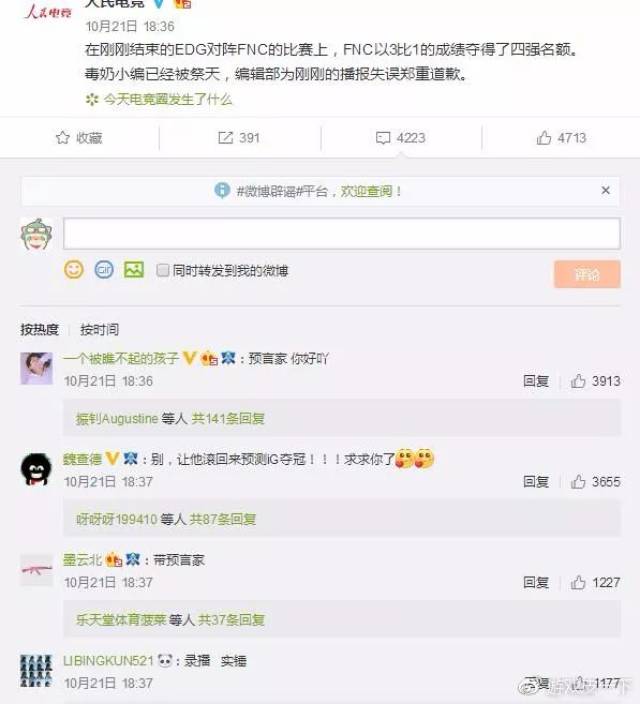Close the 微博辟谣 notice banner
The width and height of the screenshot is (640, 704).
pyautogui.click(x=605, y=190)
